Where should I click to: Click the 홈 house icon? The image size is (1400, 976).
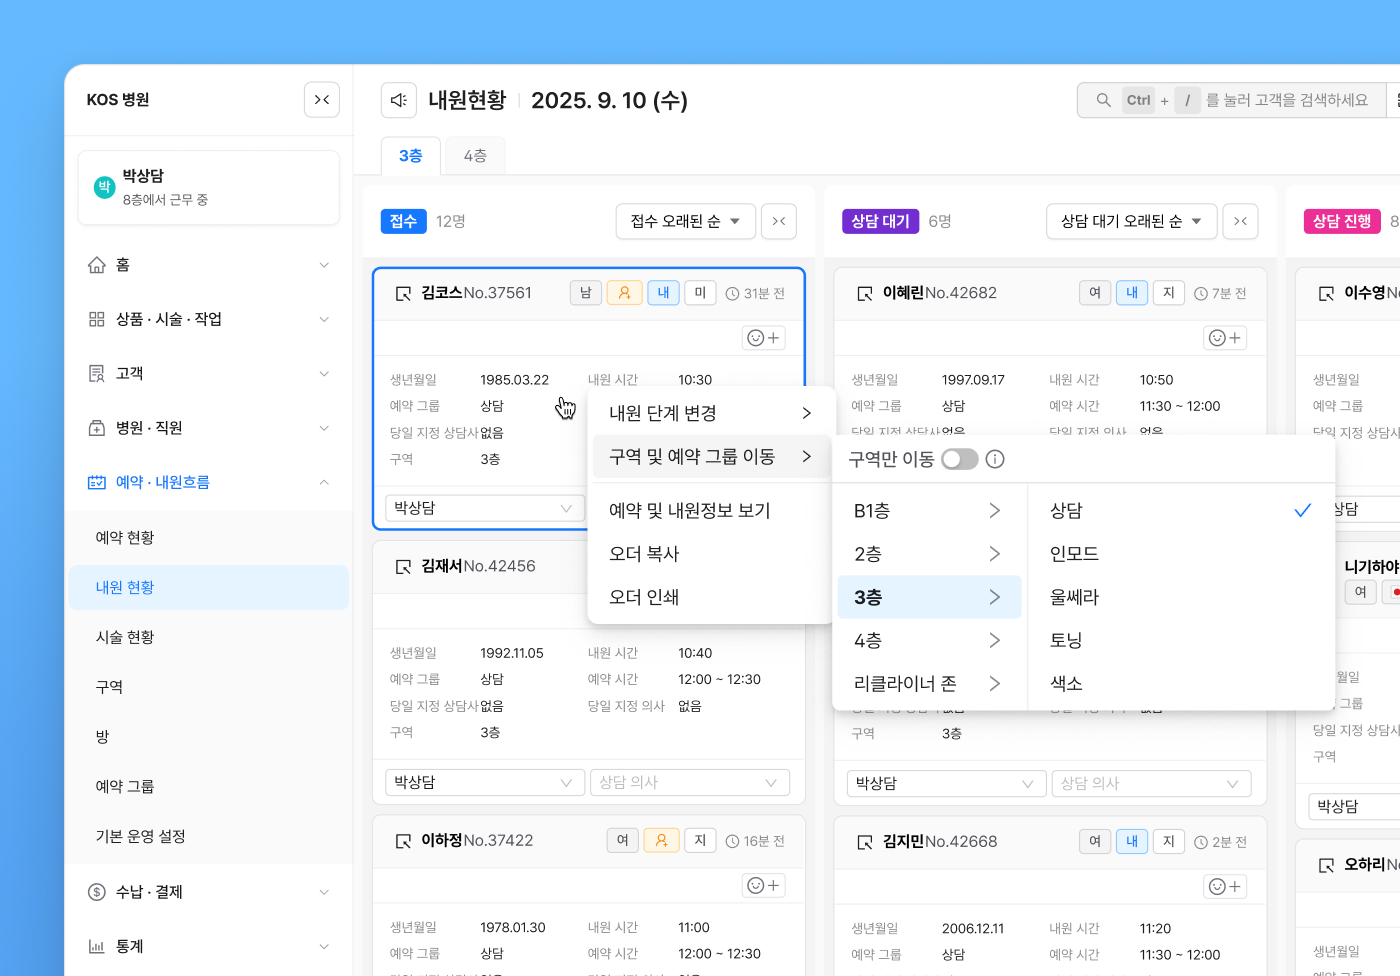tap(97, 265)
